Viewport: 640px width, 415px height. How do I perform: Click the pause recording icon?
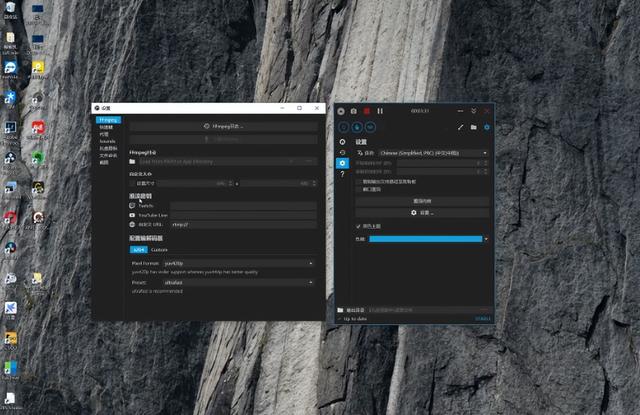click(380, 111)
